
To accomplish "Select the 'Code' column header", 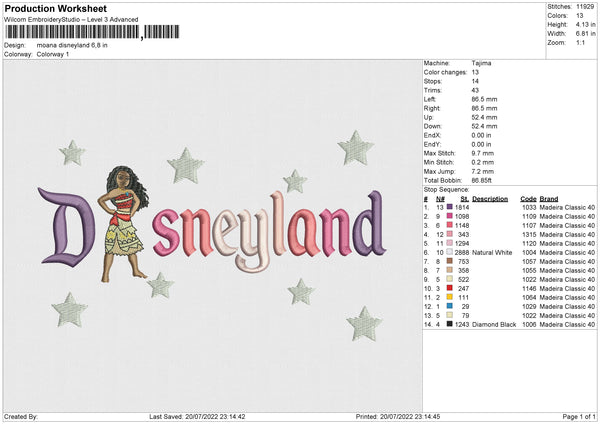I will (528, 199).
